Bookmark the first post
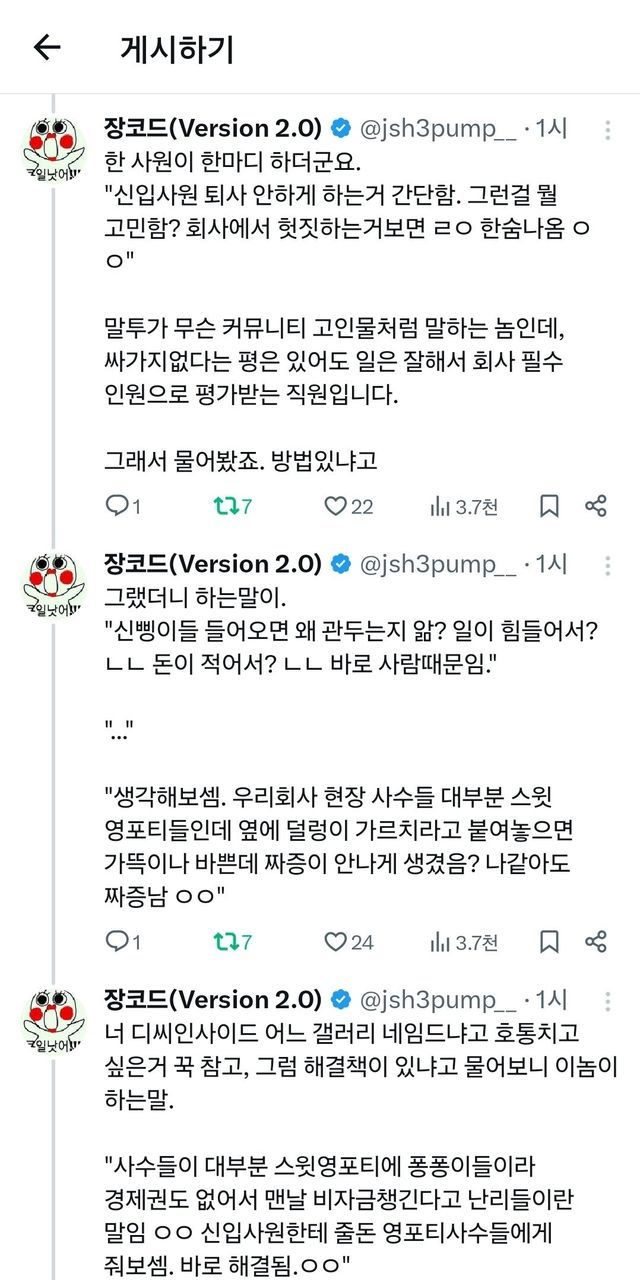Screen dimensions: 640x1280 pos(549,507)
